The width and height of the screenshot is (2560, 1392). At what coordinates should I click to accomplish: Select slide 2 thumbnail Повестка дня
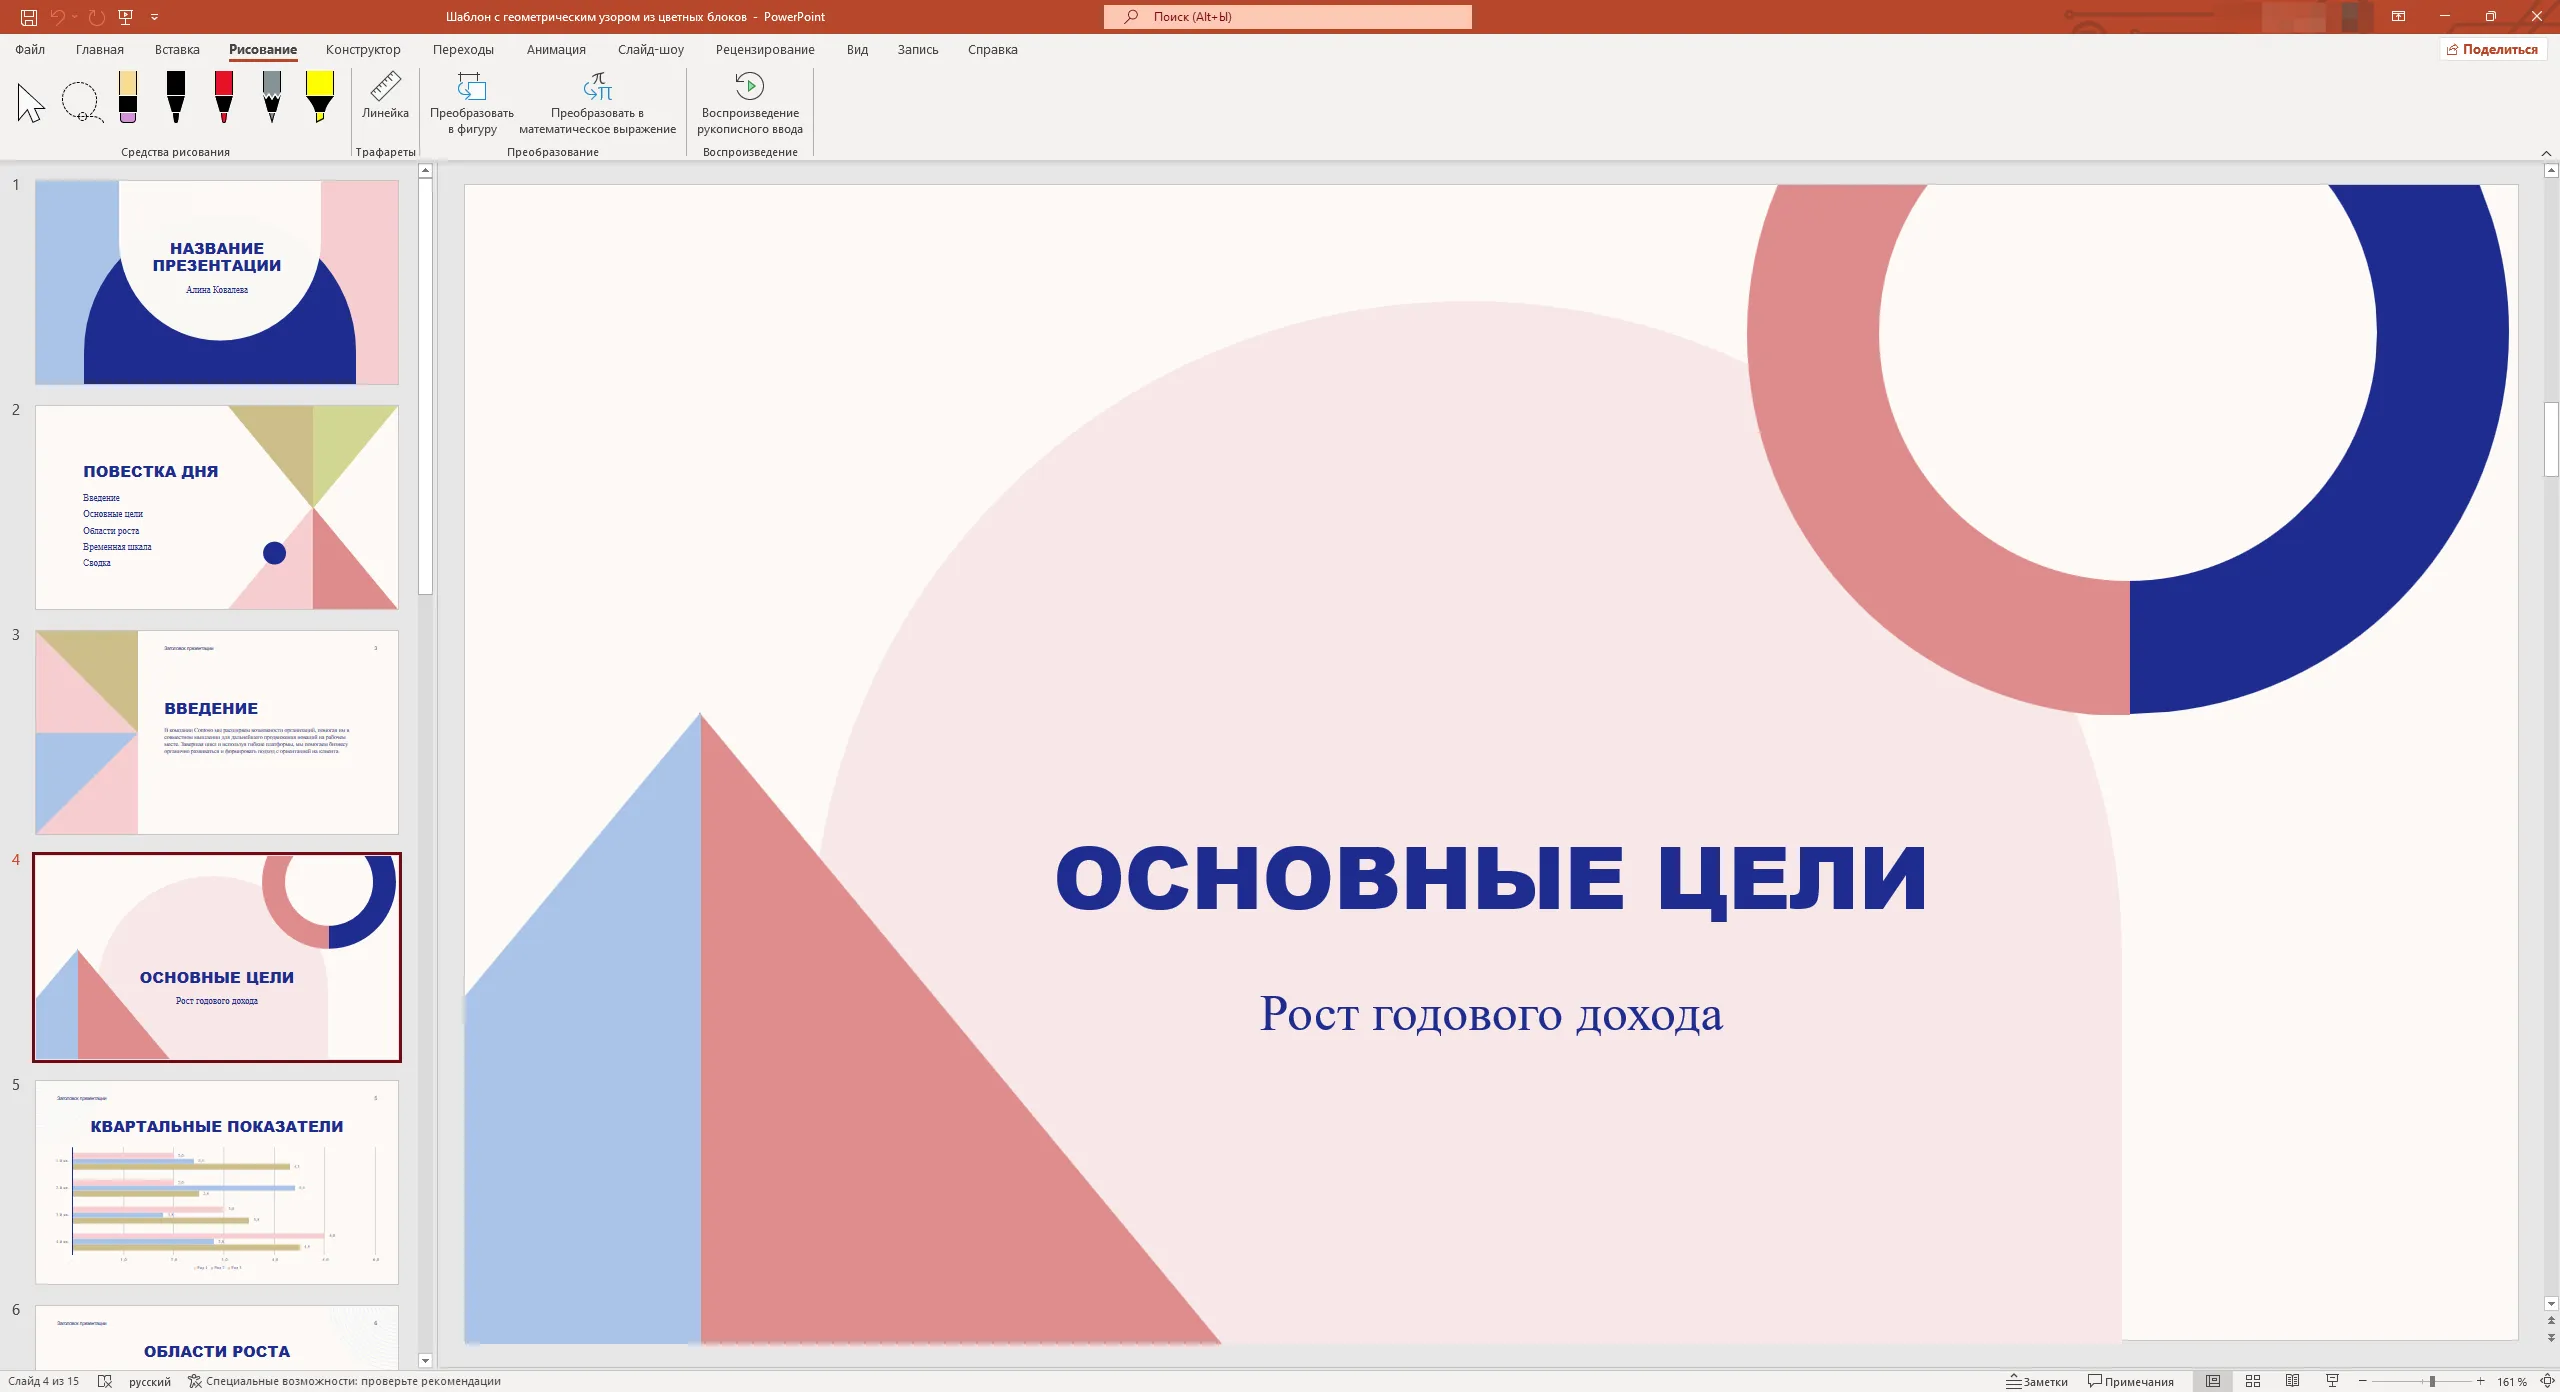pos(217,507)
